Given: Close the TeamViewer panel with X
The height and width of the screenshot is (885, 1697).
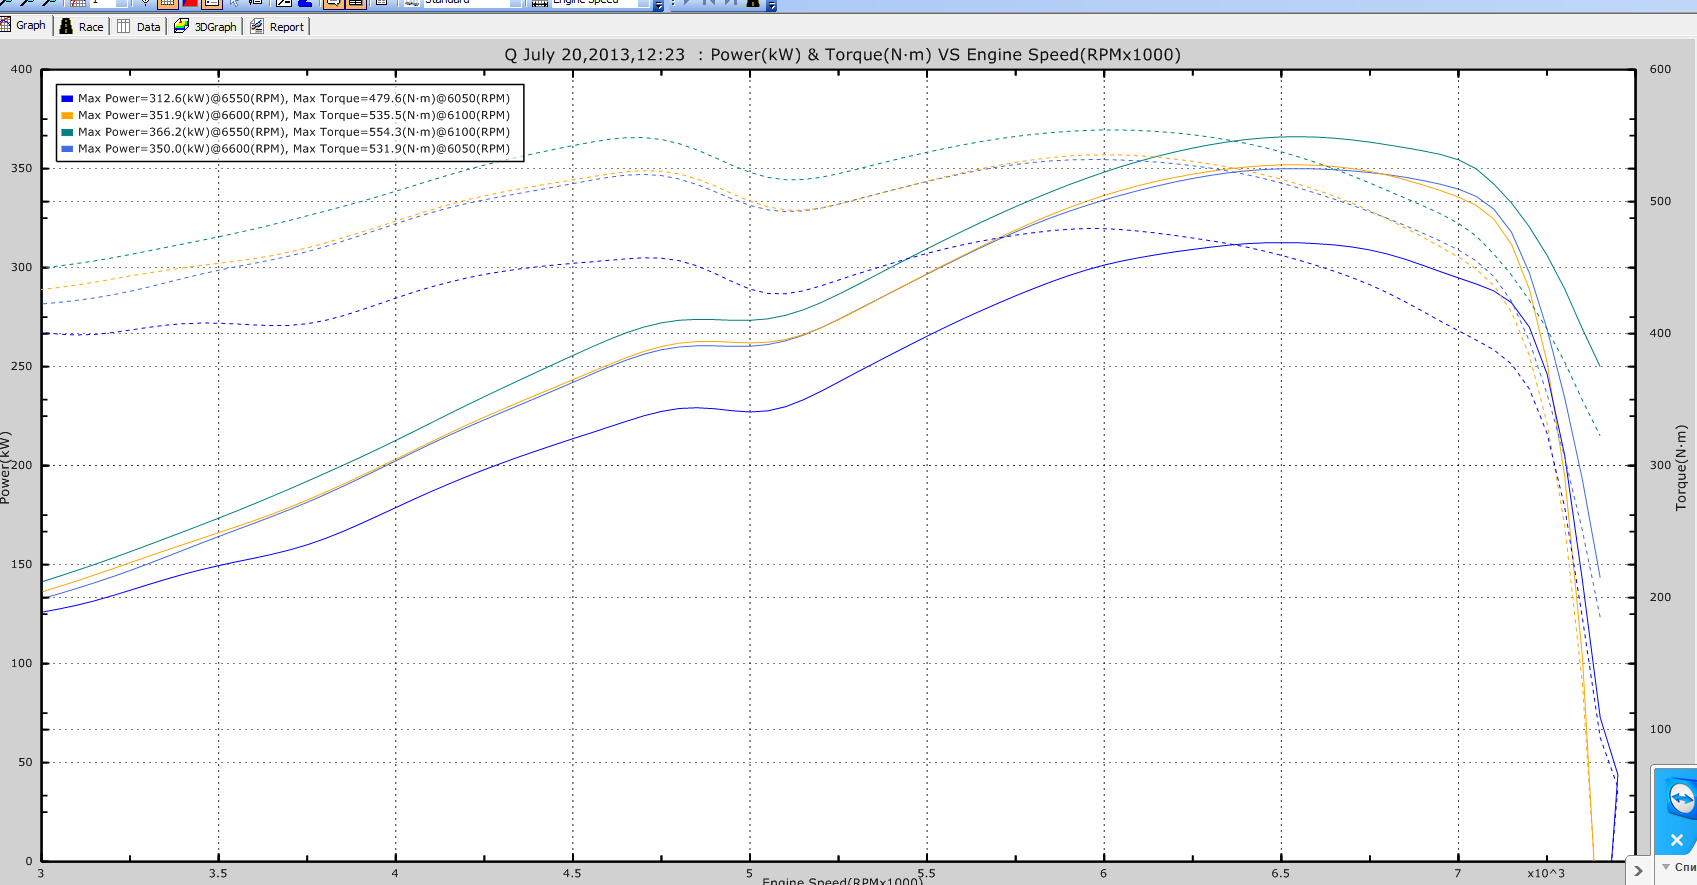Looking at the screenshot, I should tap(1677, 840).
